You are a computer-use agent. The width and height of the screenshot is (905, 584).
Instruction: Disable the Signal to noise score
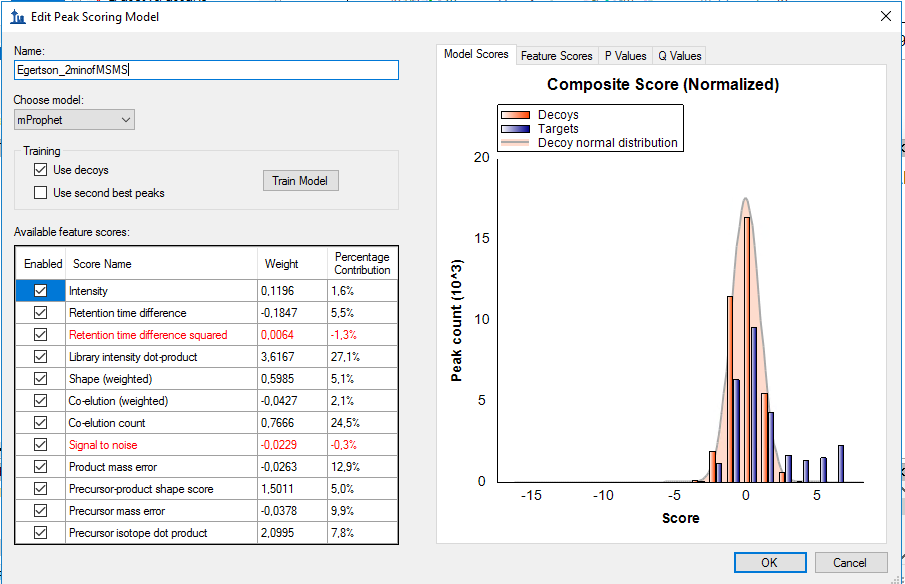coord(41,445)
